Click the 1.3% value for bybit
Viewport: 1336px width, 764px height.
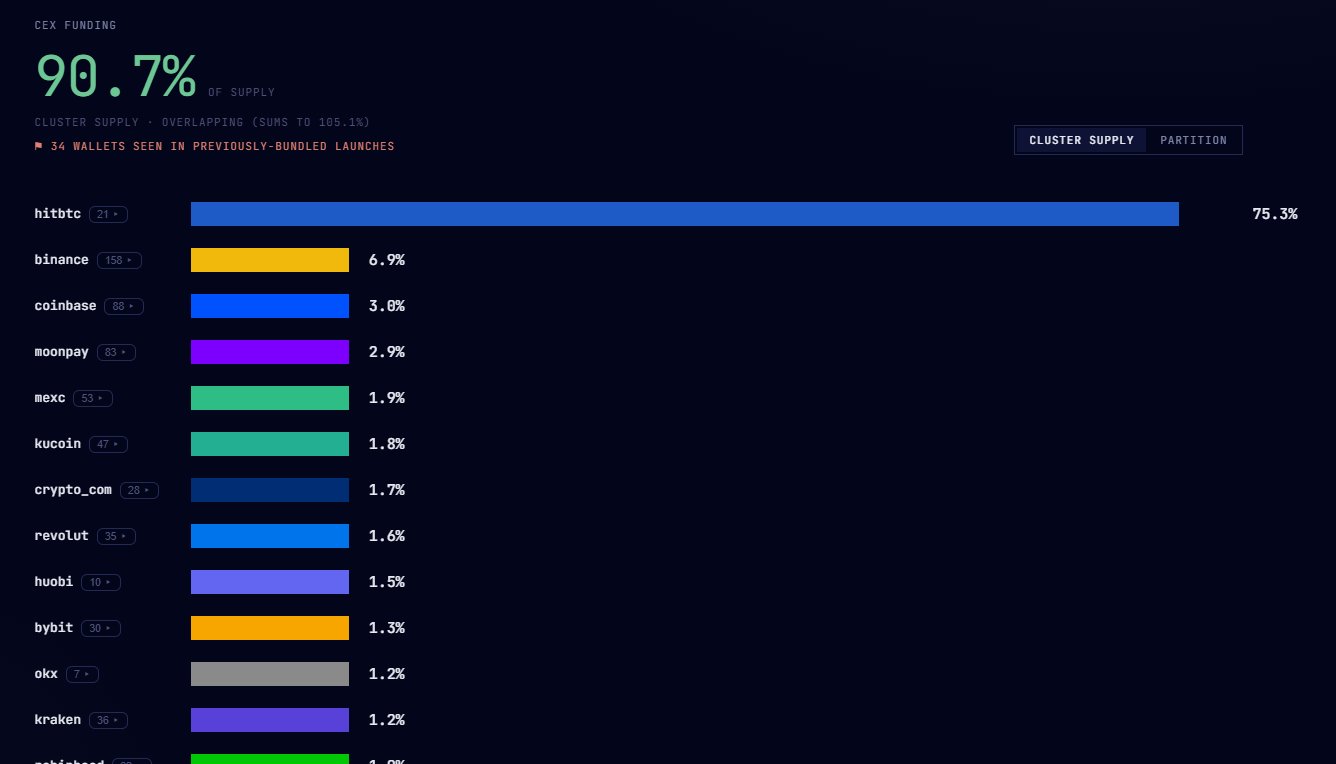(x=387, y=628)
